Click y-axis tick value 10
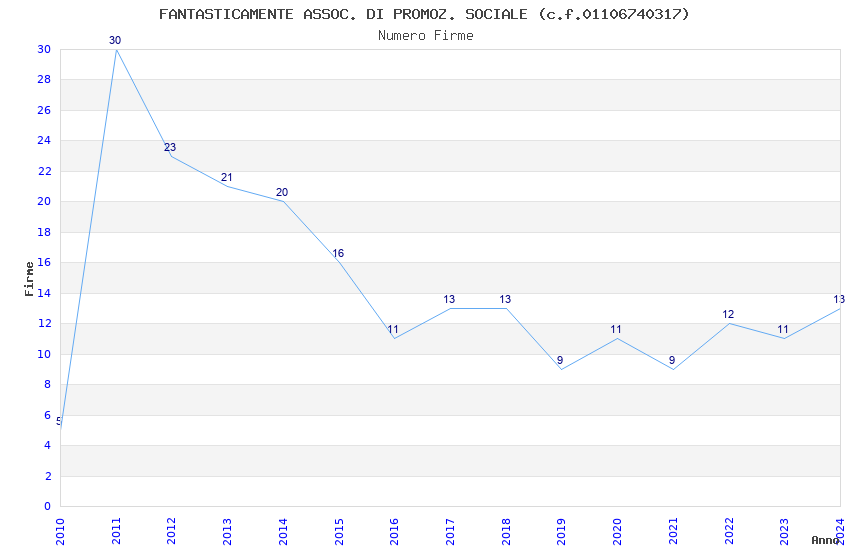This screenshot has width=850, height=550. point(44,354)
